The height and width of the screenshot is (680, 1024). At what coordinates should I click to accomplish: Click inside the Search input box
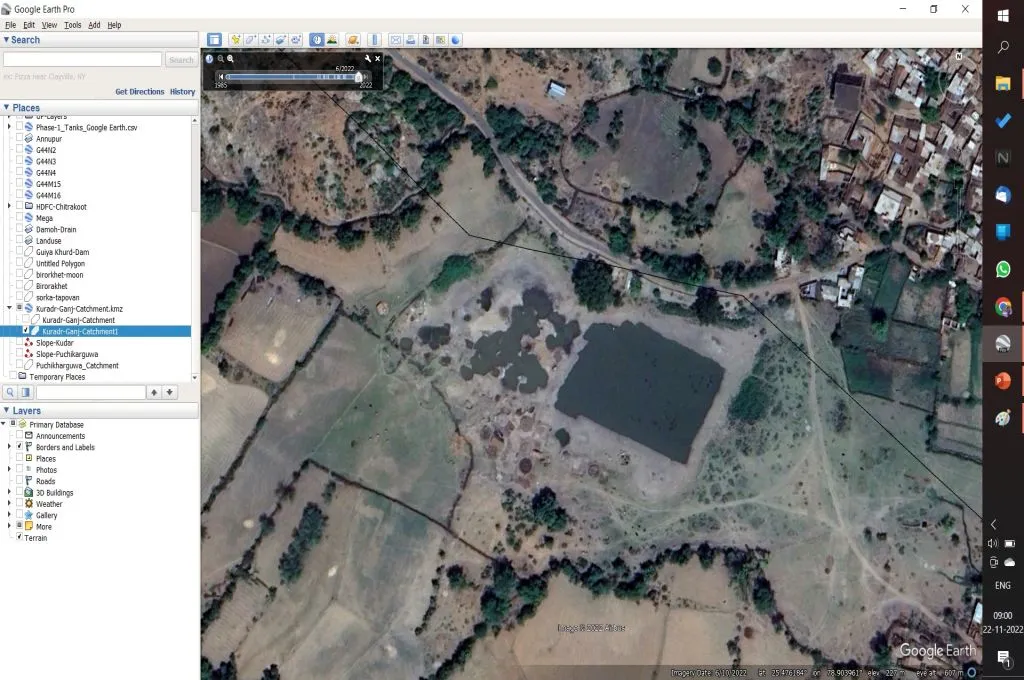[83, 59]
